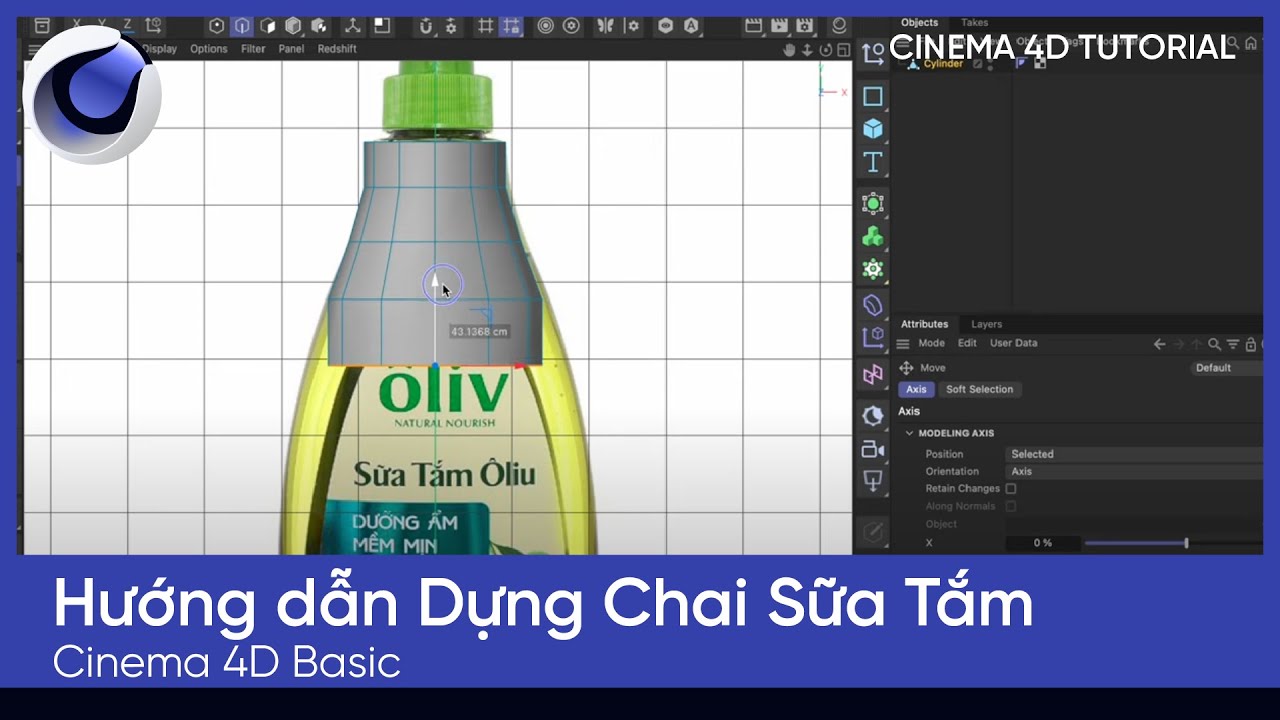Open the User Data menu
This screenshot has height=720, width=1280.
[x=1013, y=343]
